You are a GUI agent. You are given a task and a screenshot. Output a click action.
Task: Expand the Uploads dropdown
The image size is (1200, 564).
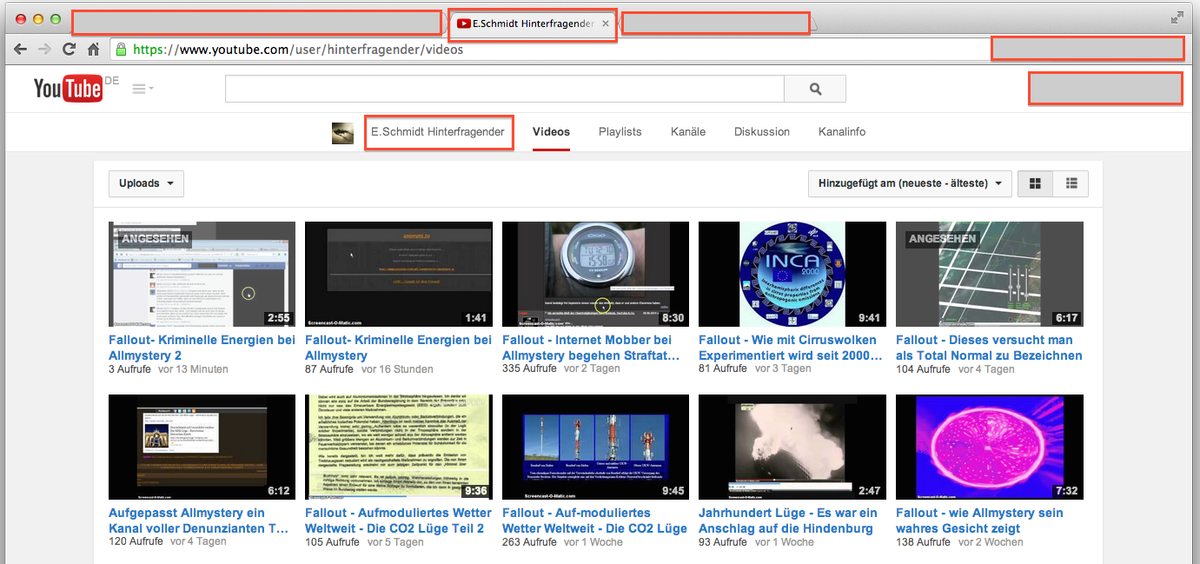pyautogui.click(x=147, y=184)
